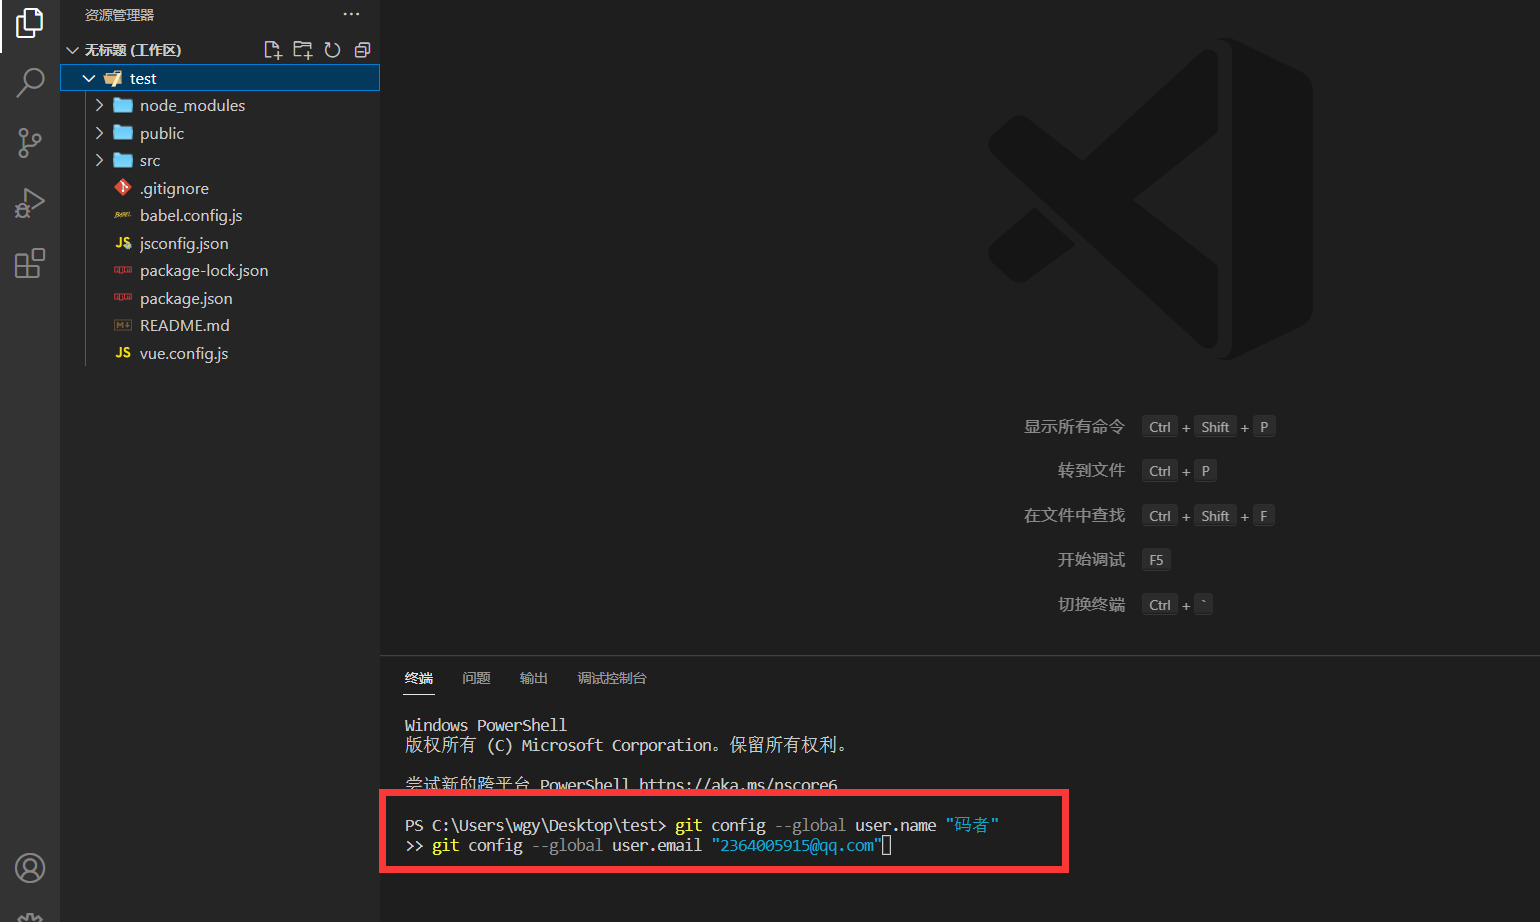Click the Windows PowerShell terminal header text

click(485, 725)
